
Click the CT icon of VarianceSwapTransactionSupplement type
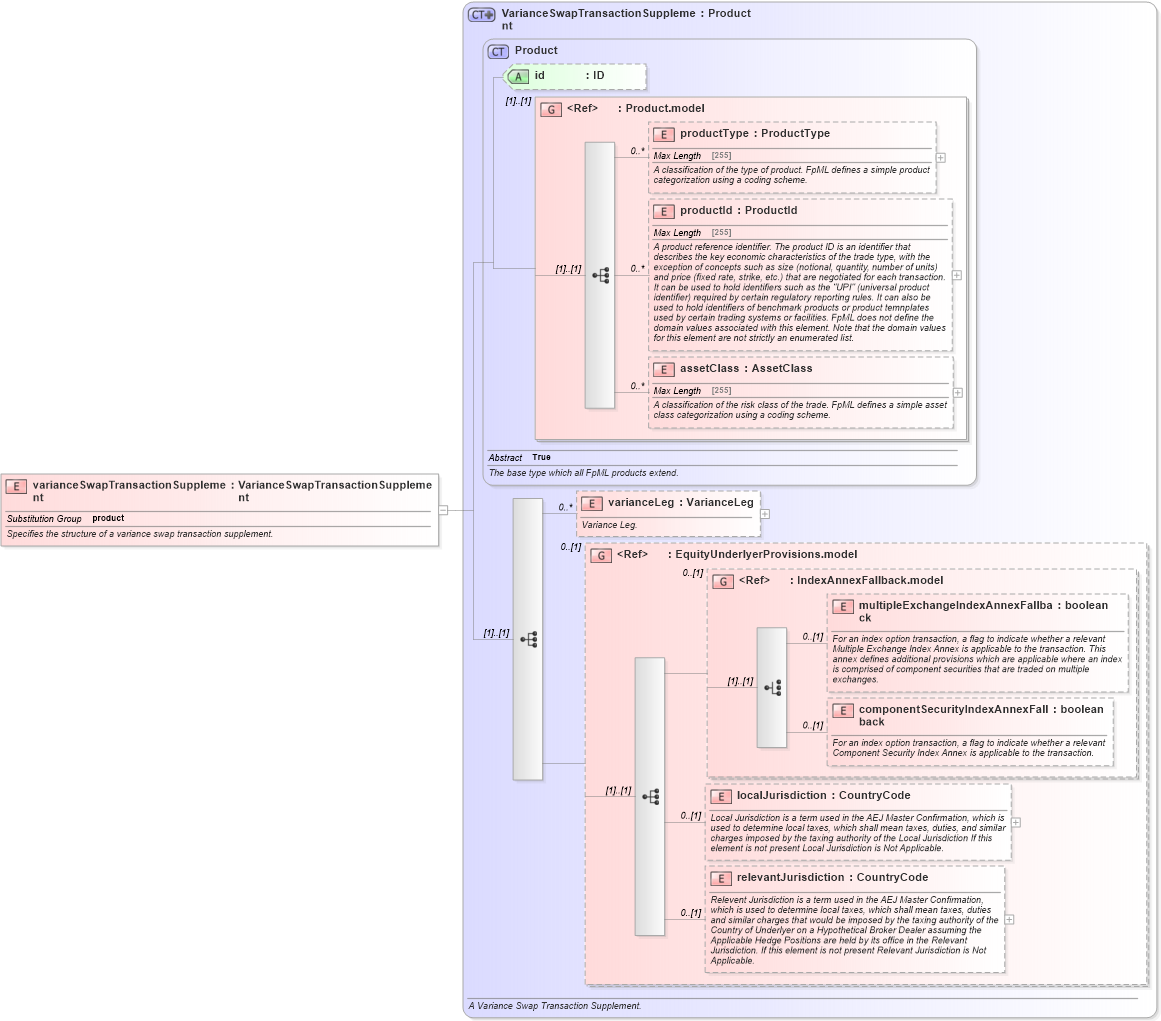(x=481, y=15)
